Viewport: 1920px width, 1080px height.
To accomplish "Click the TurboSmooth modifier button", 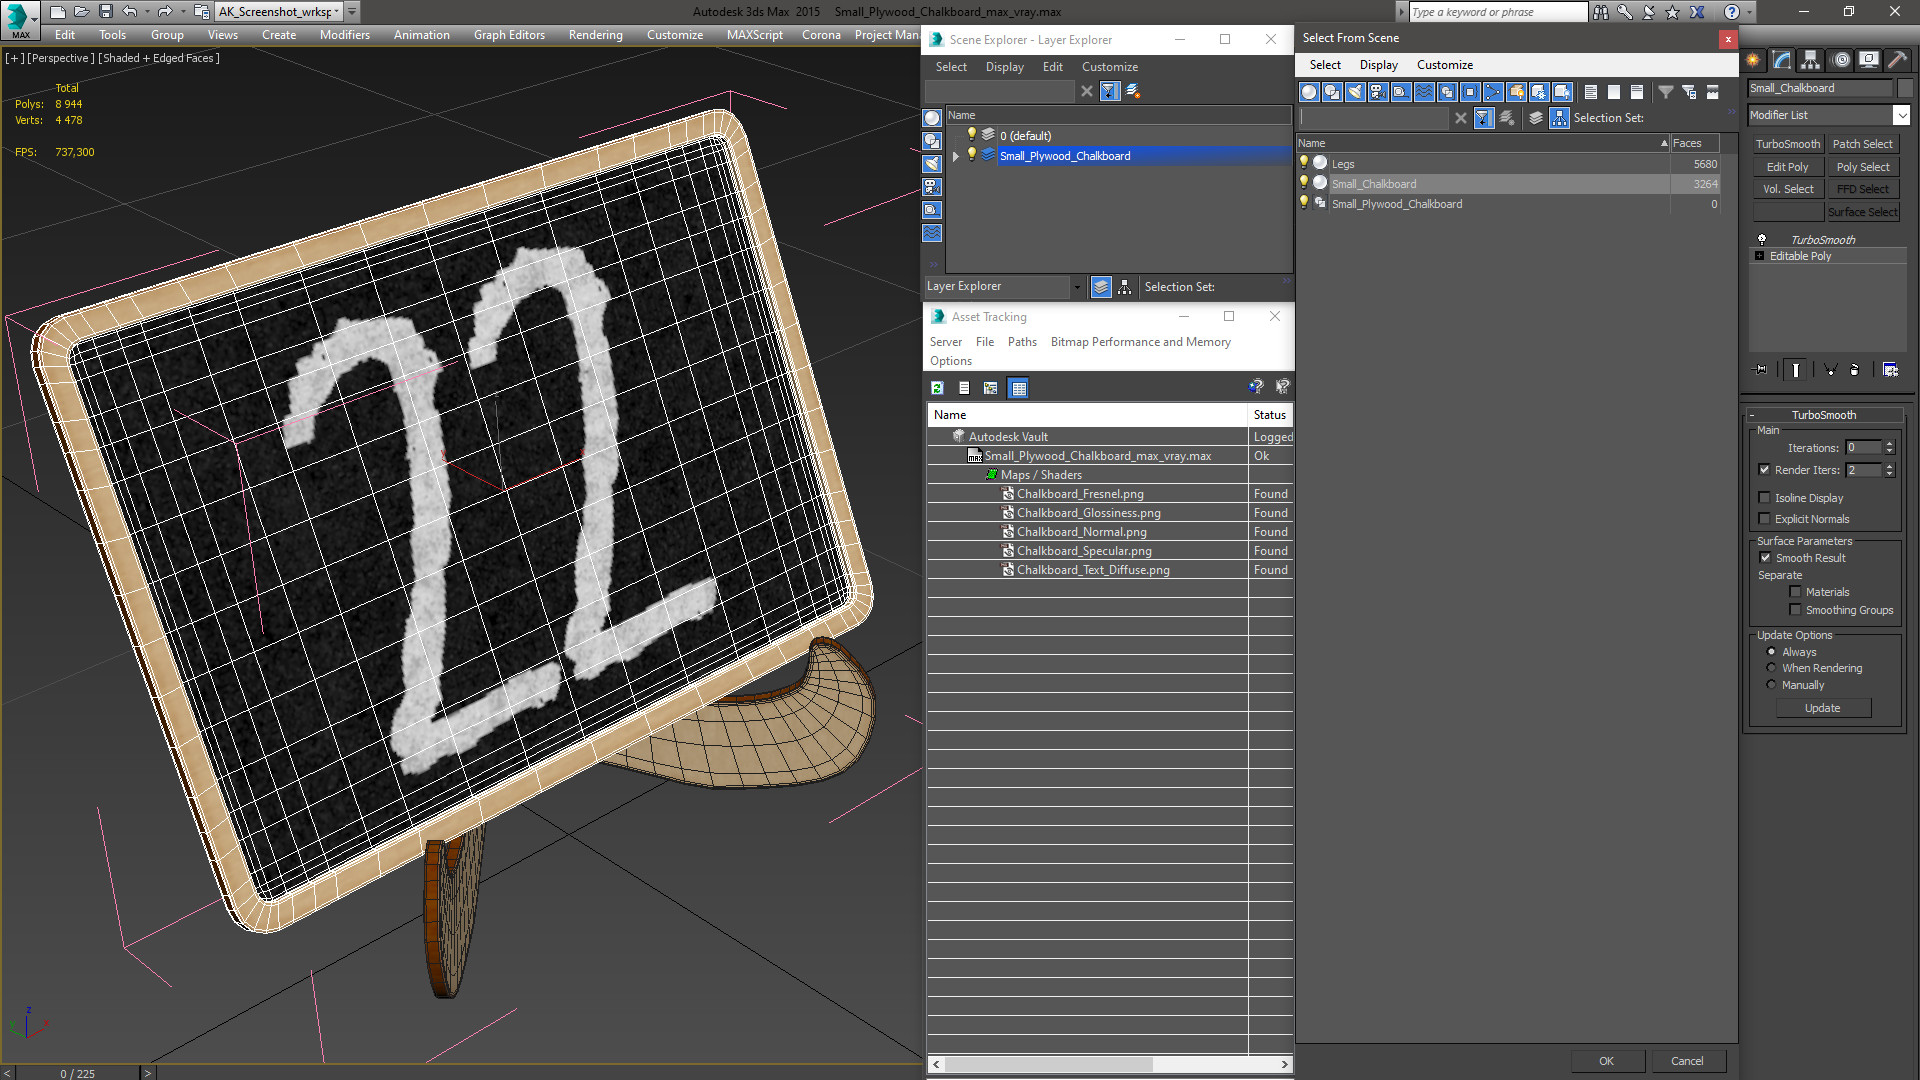I will coord(1787,144).
